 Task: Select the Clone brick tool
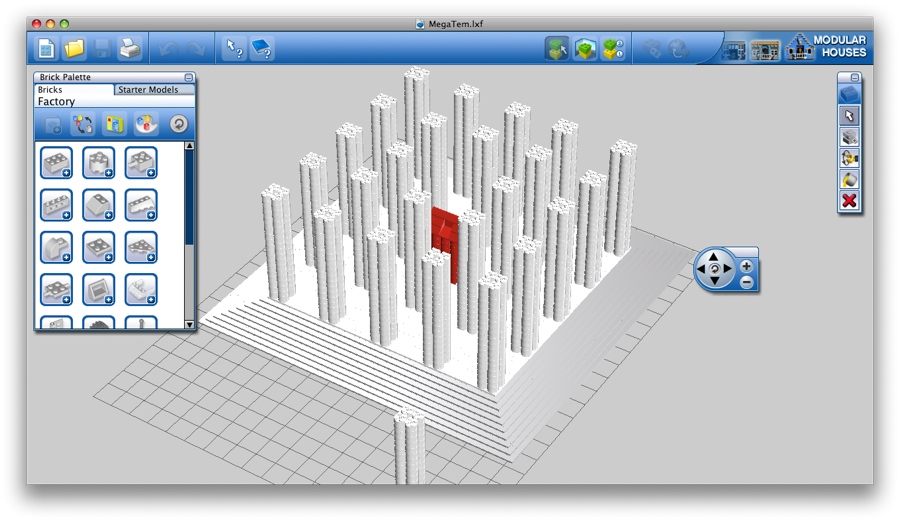tap(849, 137)
